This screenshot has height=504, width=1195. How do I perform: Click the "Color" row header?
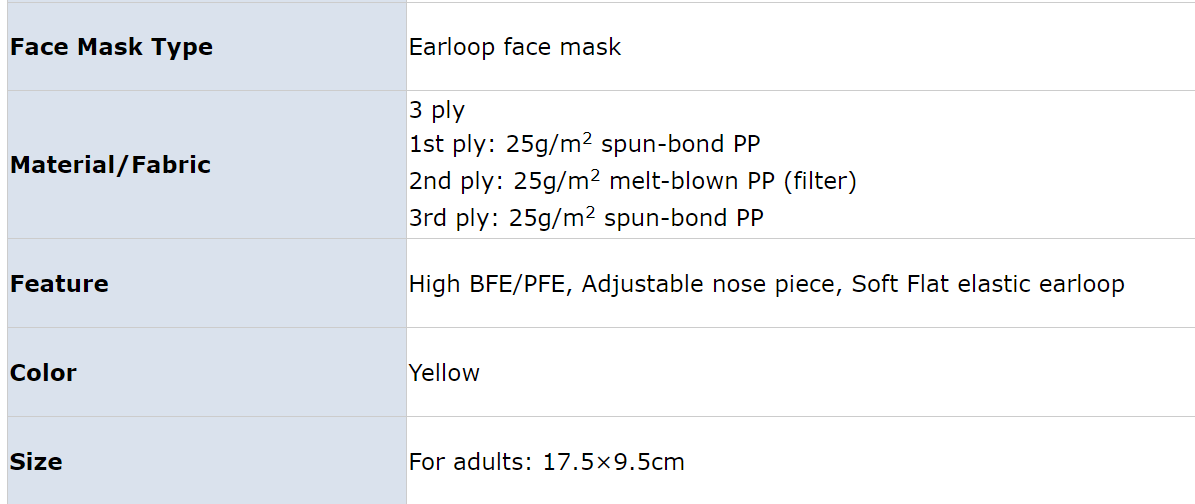click(x=43, y=373)
